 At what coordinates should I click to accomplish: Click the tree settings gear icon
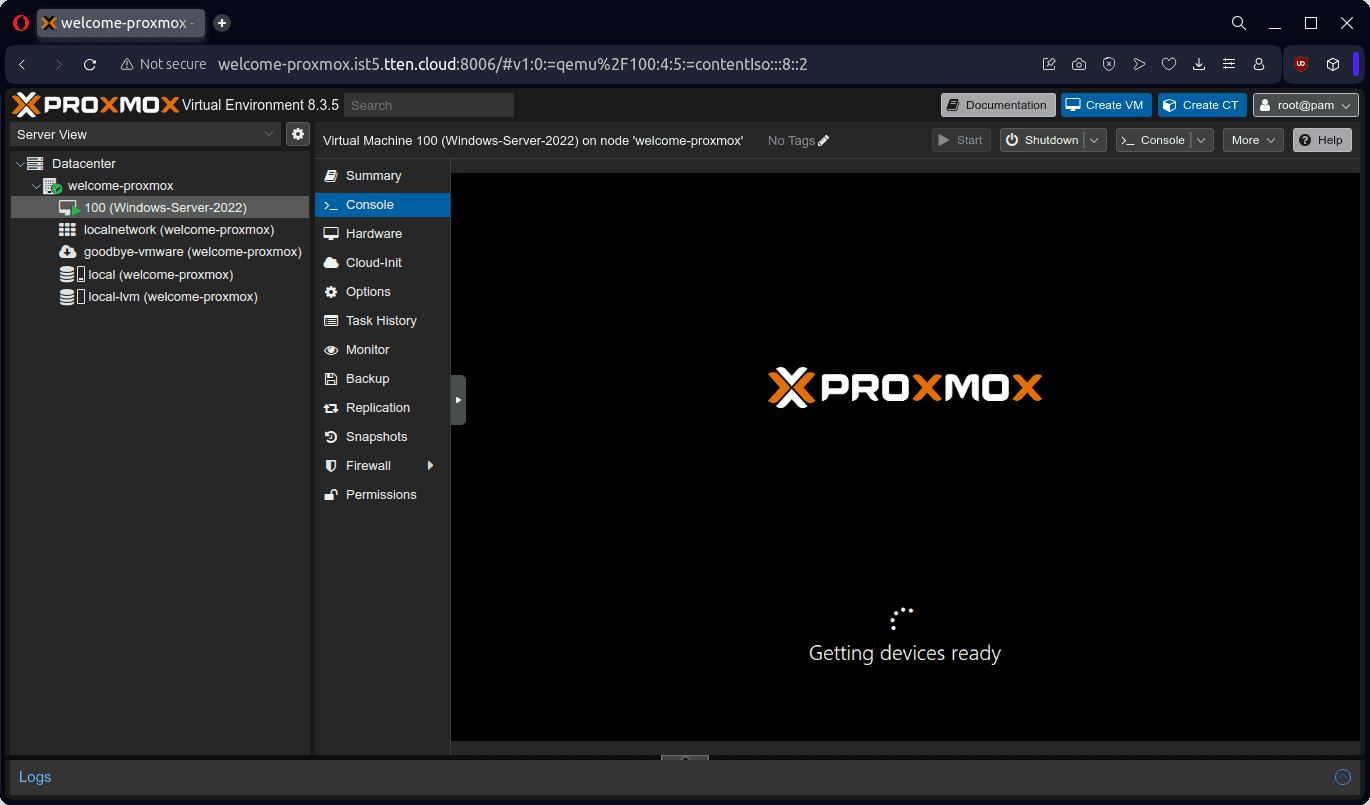[297, 134]
